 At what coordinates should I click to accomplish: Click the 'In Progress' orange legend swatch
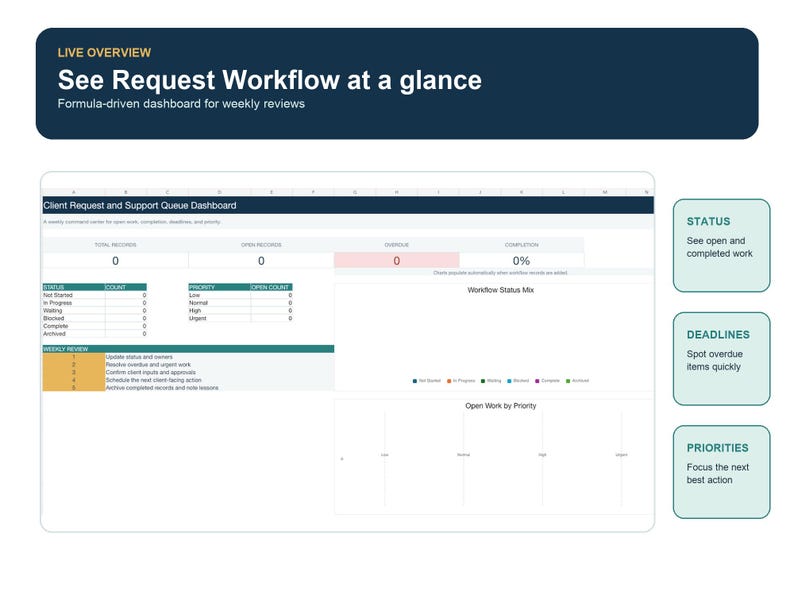pos(449,381)
